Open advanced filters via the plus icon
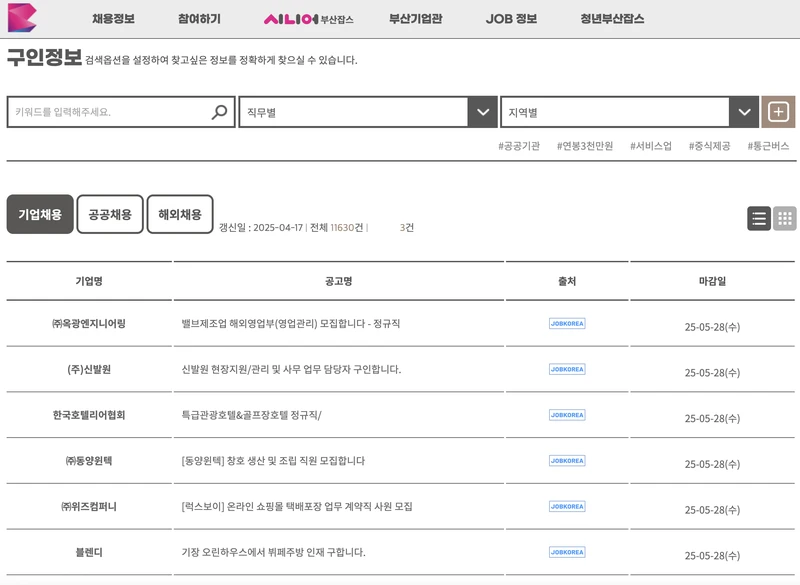The width and height of the screenshot is (800, 585). click(777, 109)
